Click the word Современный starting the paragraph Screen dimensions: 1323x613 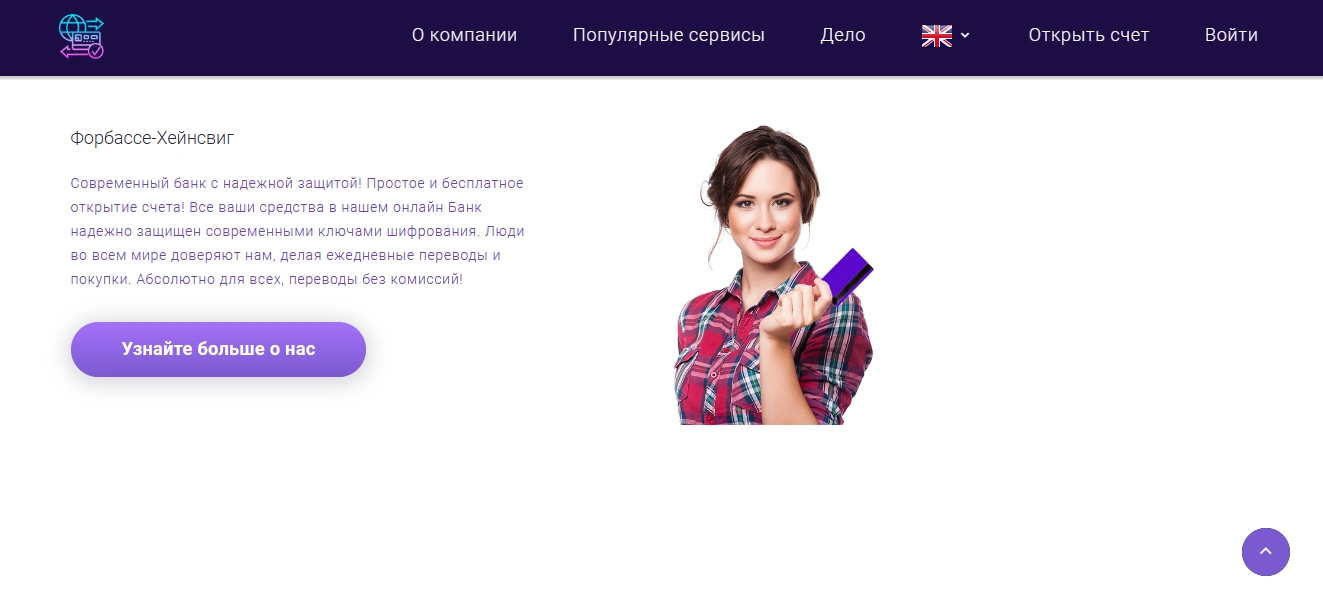(116, 184)
